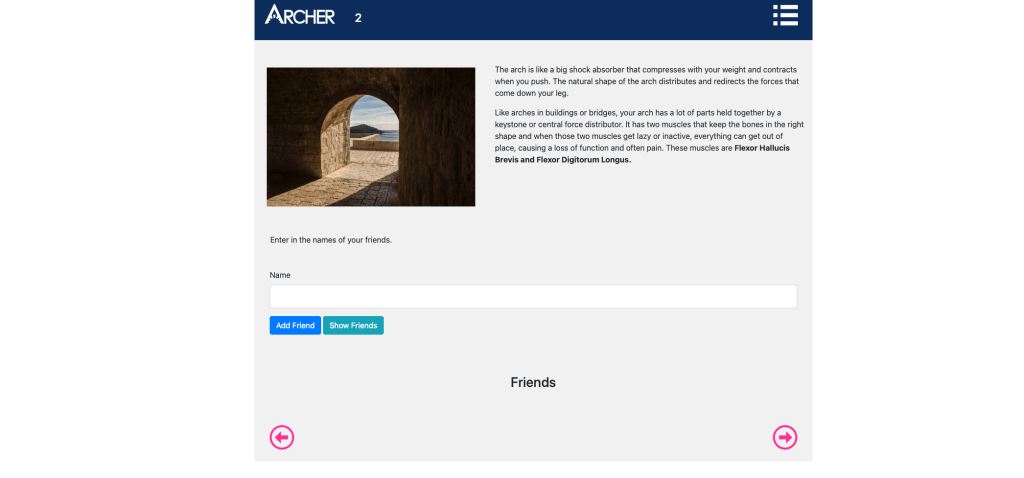The width and height of the screenshot is (1024, 478).
Task: Click the stone archway photo
Action: (x=370, y=137)
